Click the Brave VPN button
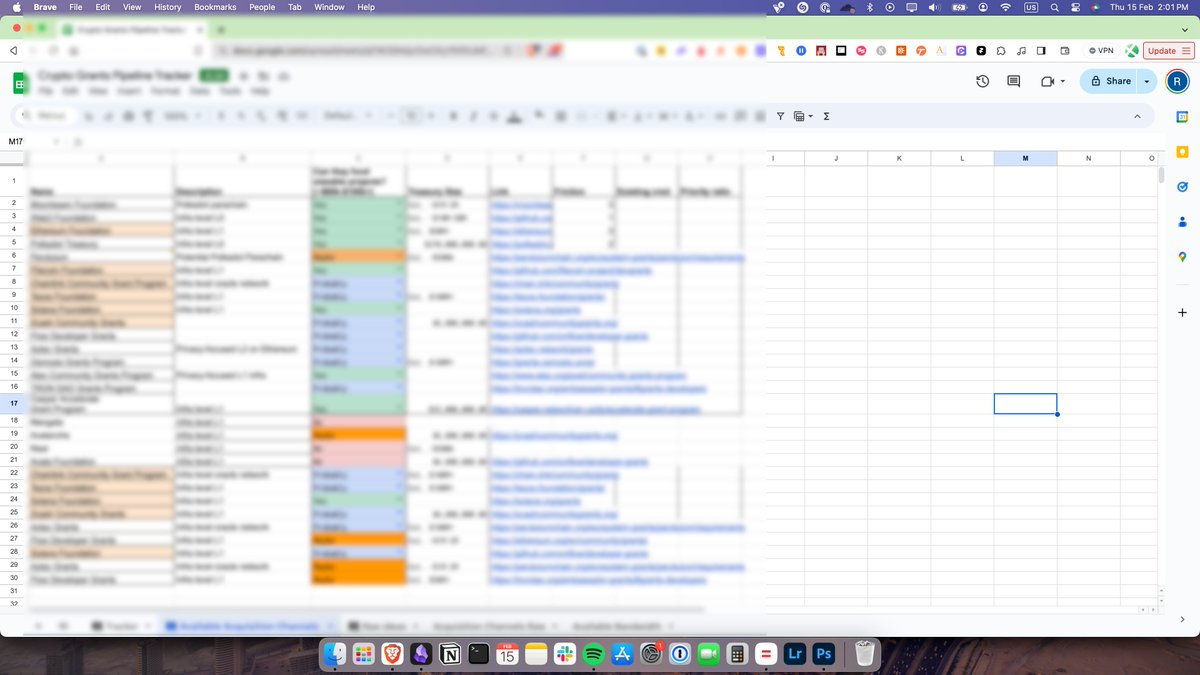This screenshot has width=1200, height=675. 1101,51
